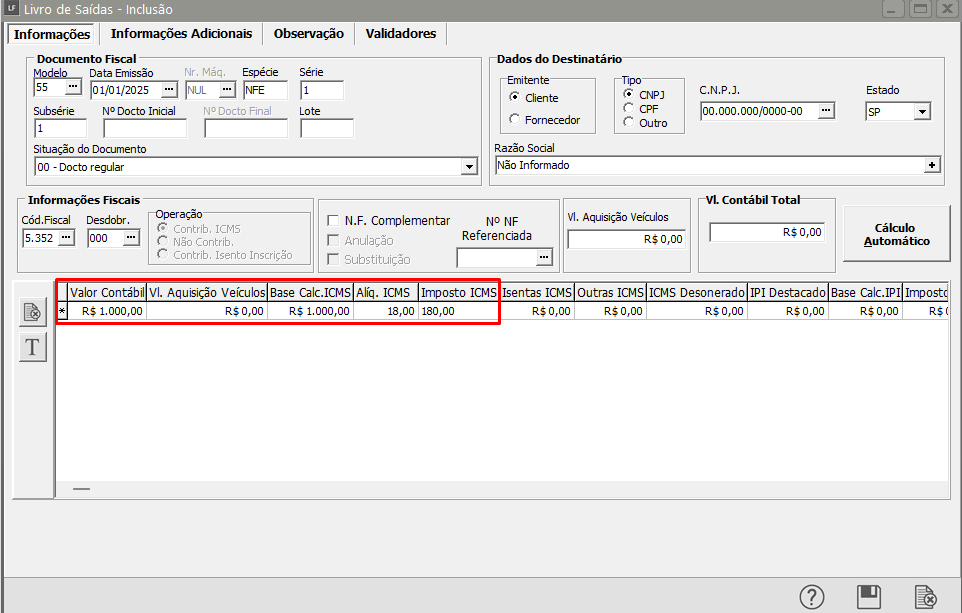Image resolution: width=962 pixels, height=613 pixels.
Task: Expand the Estado dropdown
Action: (x=921, y=112)
